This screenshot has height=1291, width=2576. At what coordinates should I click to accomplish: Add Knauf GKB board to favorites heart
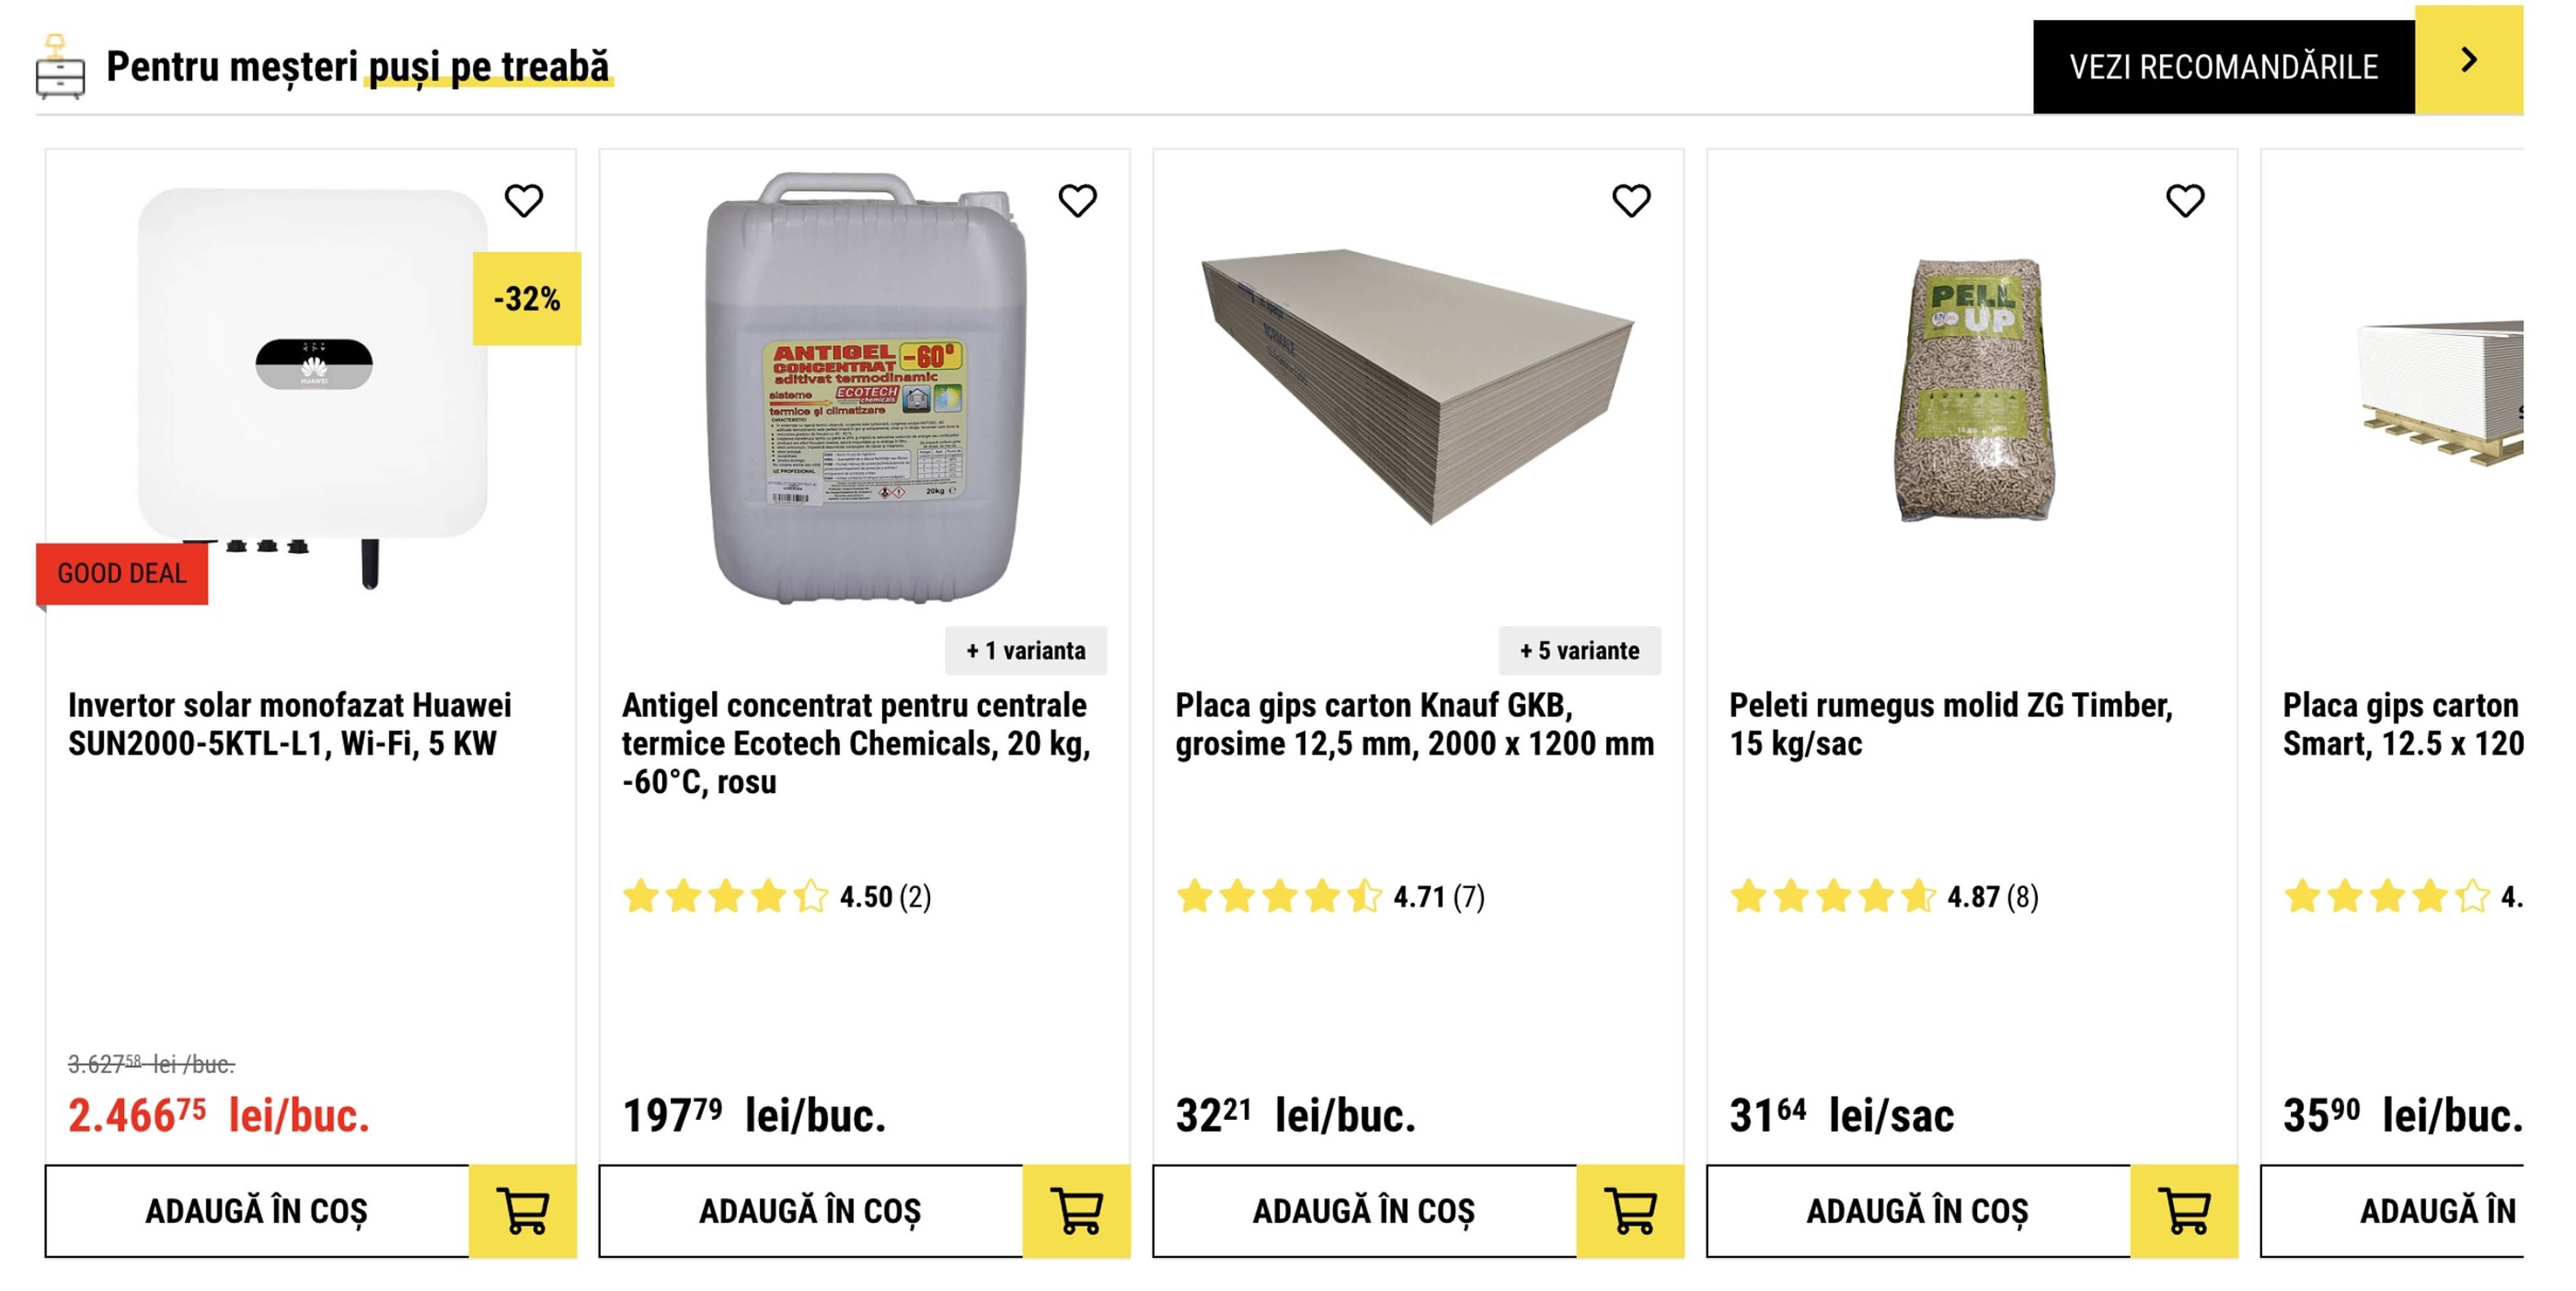[x=1631, y=201]
